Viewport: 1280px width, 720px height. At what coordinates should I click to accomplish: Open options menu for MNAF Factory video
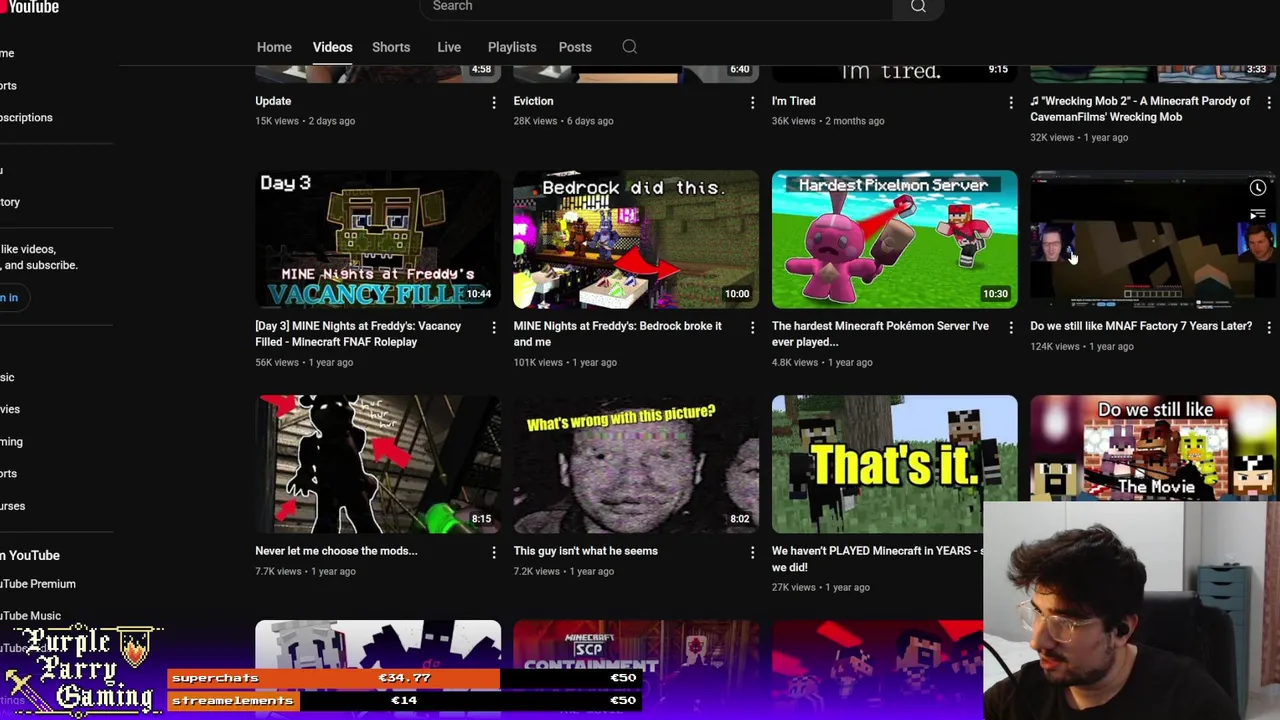click(1269, 327)
